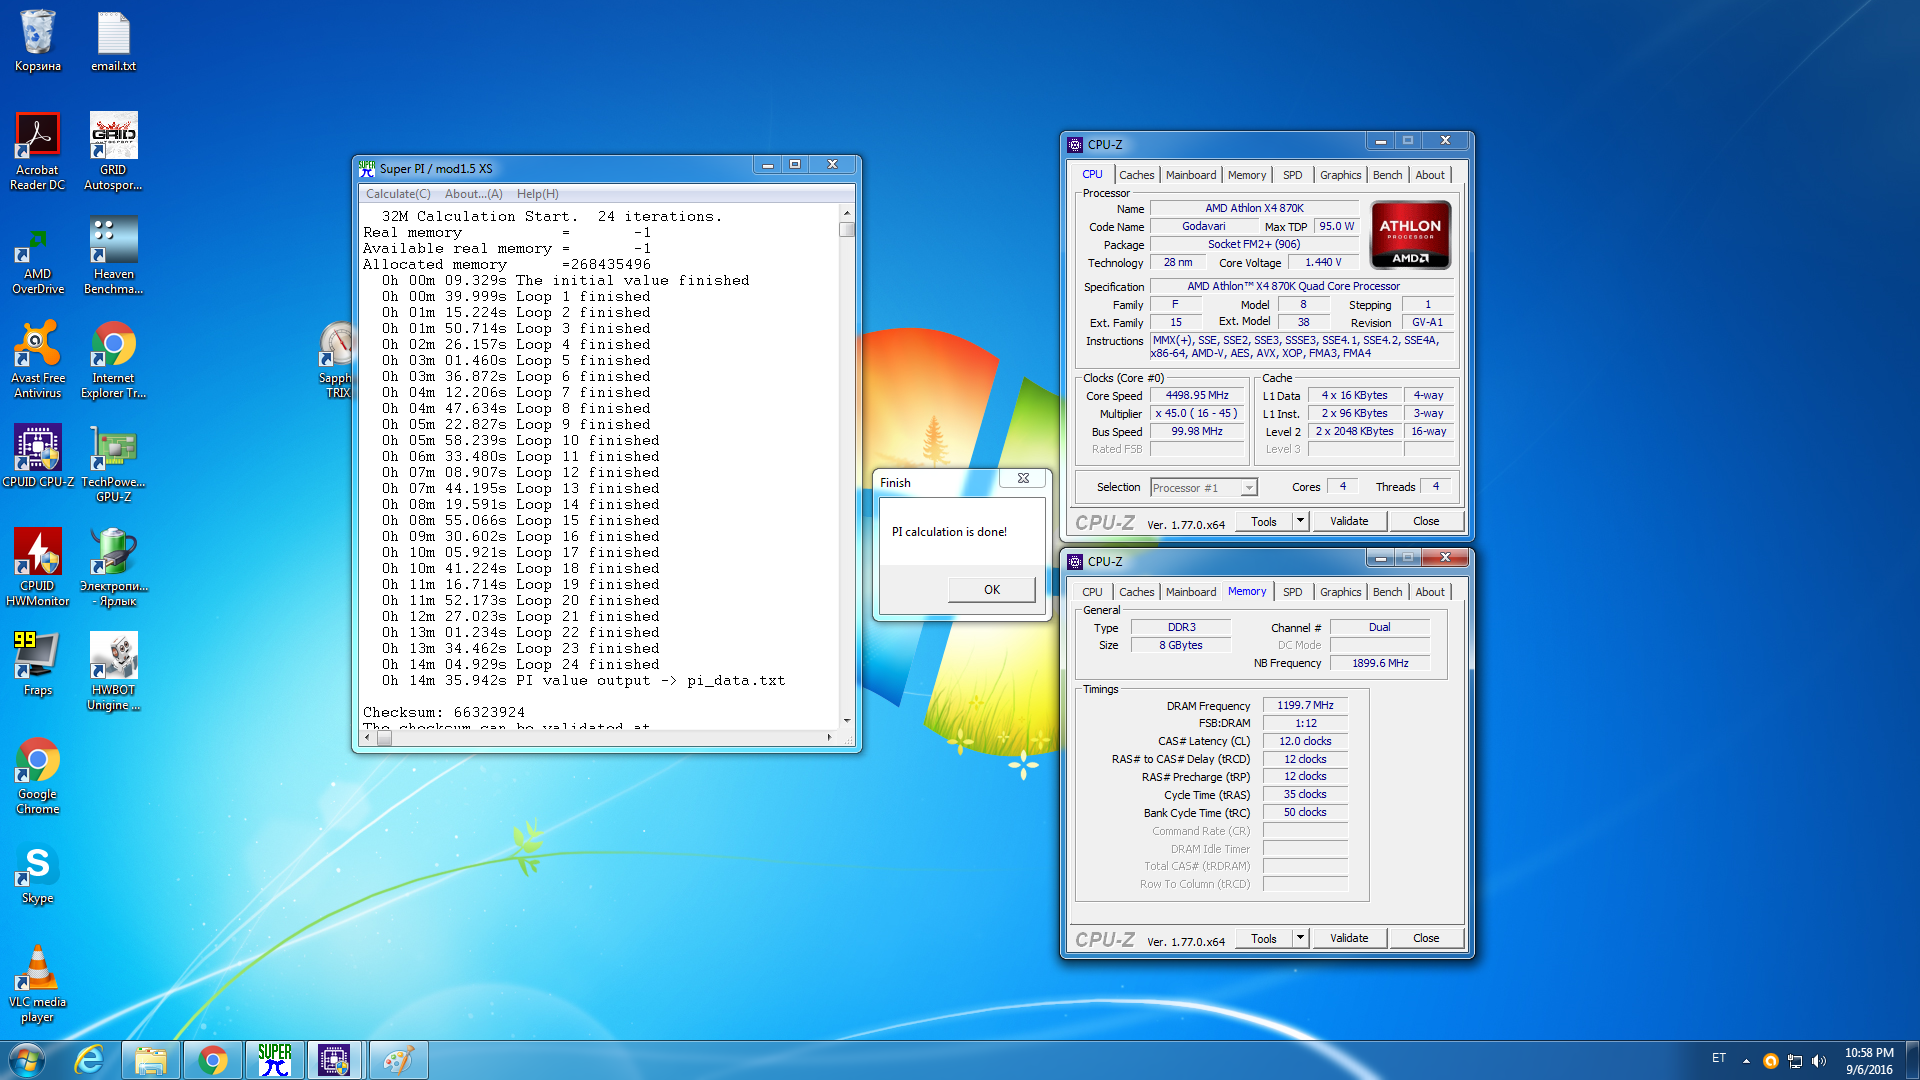Click Close button in lower CPU-Z window
The height and width of the screenshot is (1080, 1920).
[x=1426, y=938]
